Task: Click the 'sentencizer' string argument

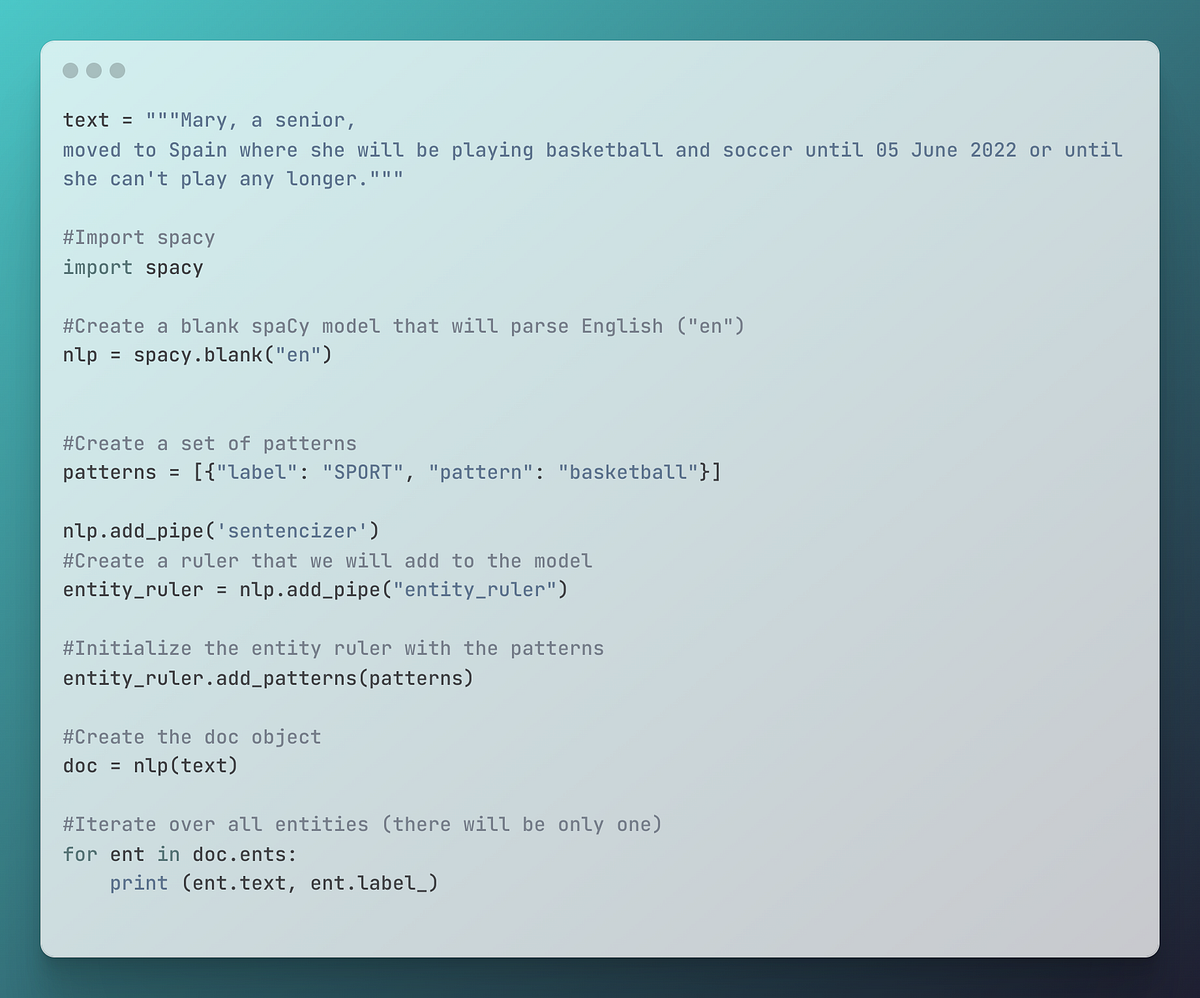Action: coord(298,531)
